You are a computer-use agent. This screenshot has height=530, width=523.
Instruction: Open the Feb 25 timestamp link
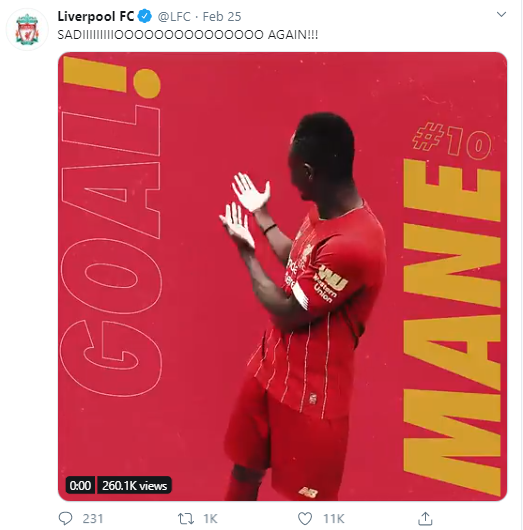pyautogui.click(x=222, y=17)
